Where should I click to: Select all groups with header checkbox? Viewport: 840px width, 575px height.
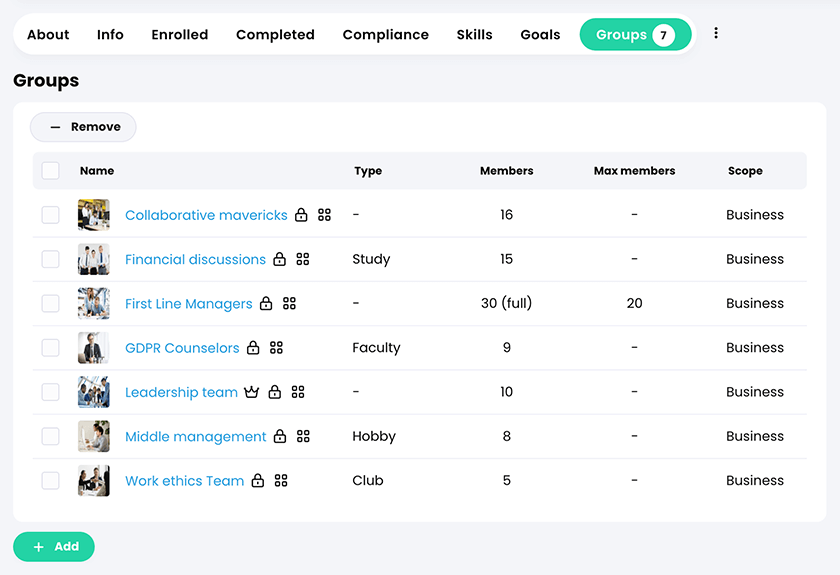point(50,171)
